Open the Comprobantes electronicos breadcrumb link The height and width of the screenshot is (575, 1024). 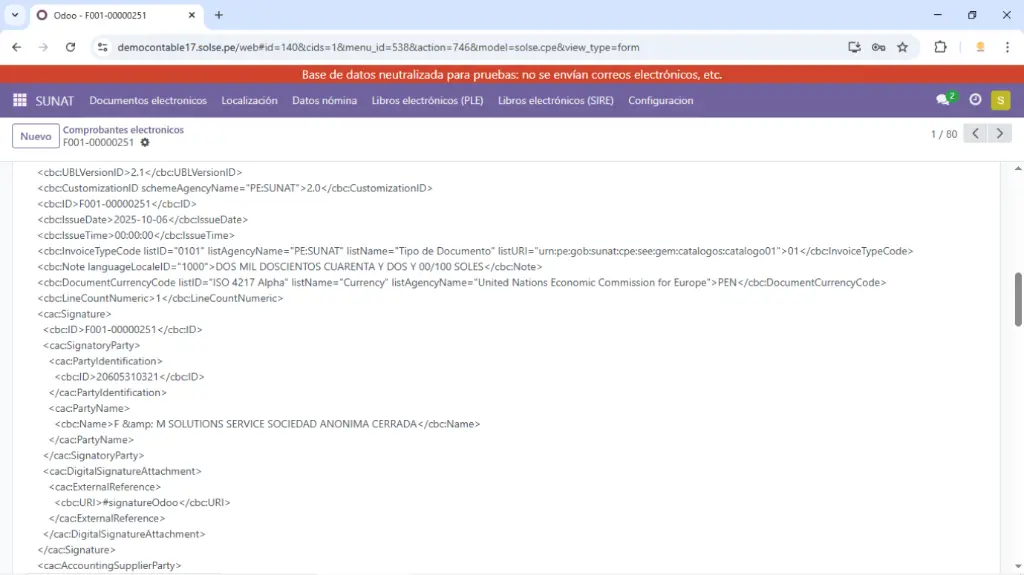(x=123, y=130)
